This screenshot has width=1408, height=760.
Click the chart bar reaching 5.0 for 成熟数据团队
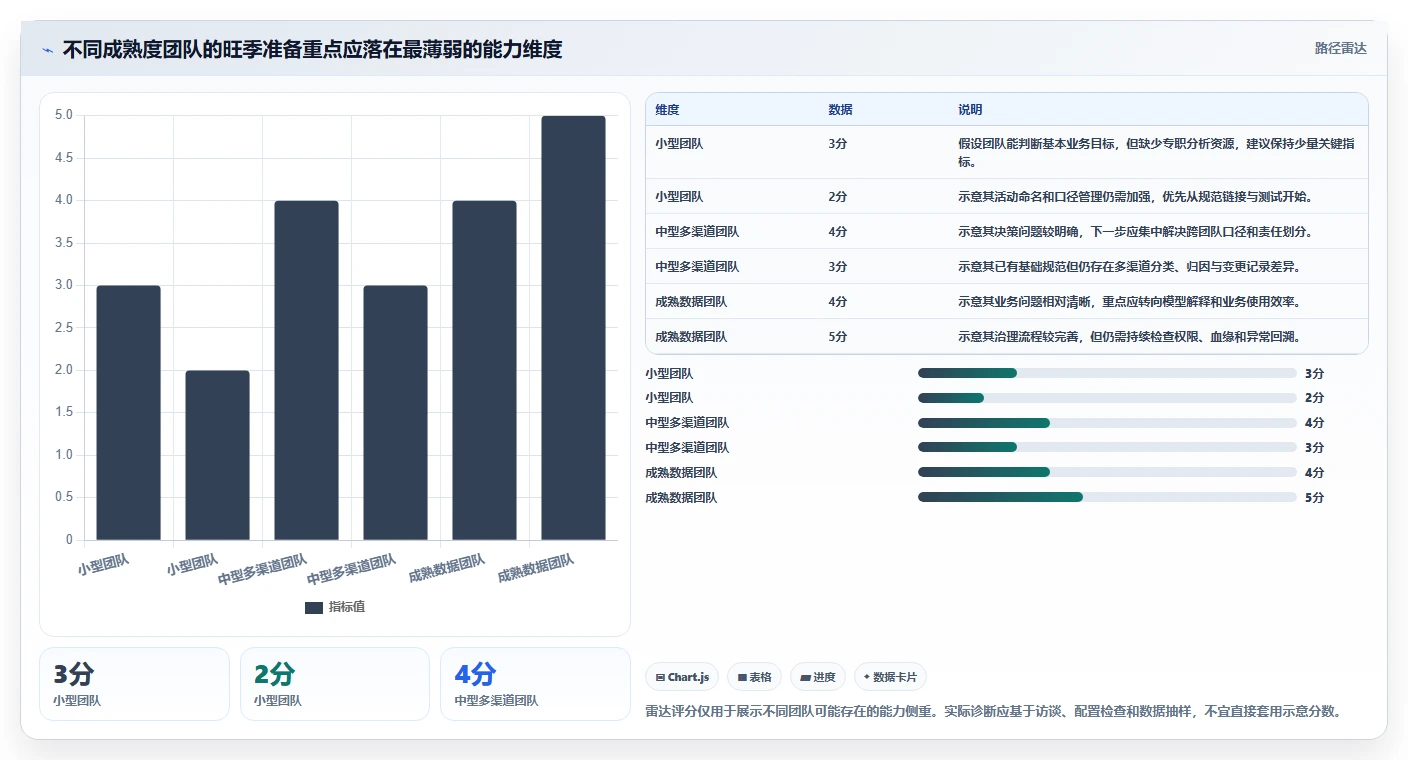click(x=573, y=328)
